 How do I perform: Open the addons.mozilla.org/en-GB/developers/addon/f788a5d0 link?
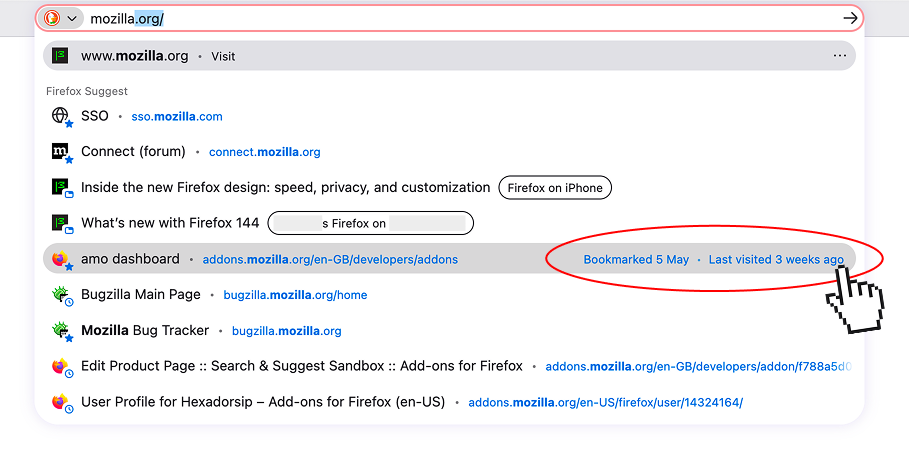click(698, 366)
